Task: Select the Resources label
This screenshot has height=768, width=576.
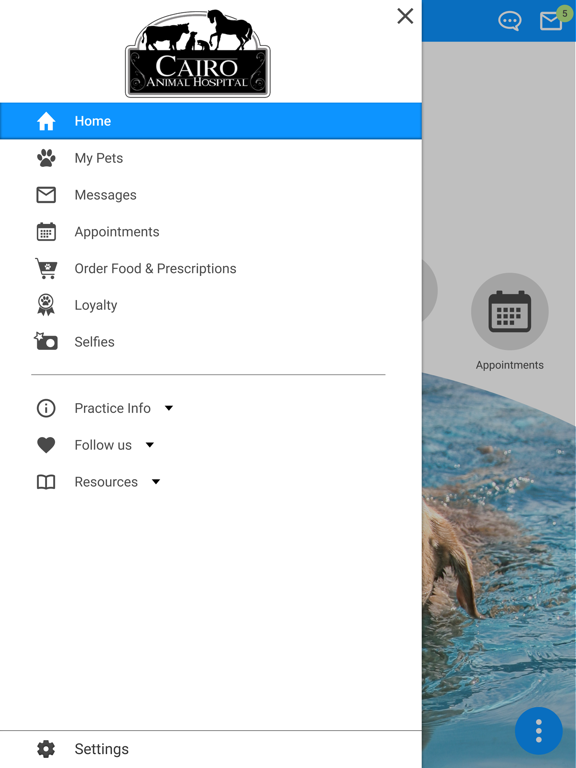Action: [x=106, y=482]
